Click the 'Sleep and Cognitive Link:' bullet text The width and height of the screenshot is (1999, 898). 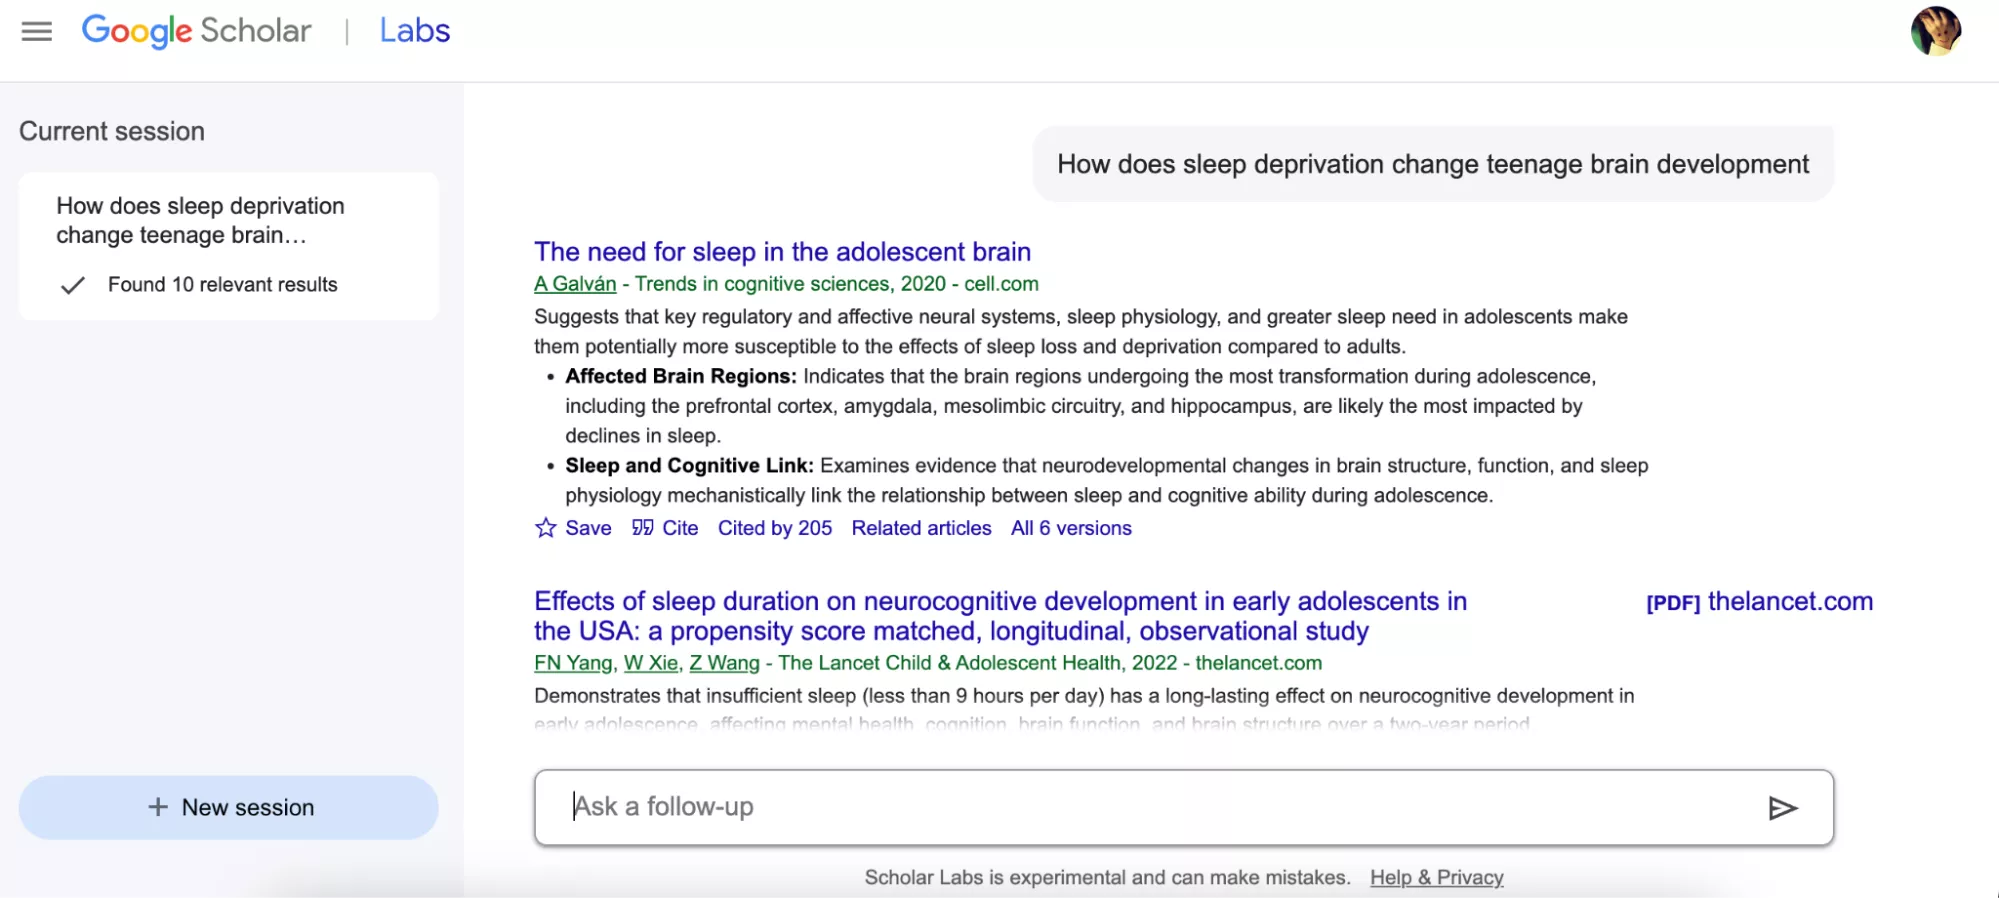click(690, 466)
